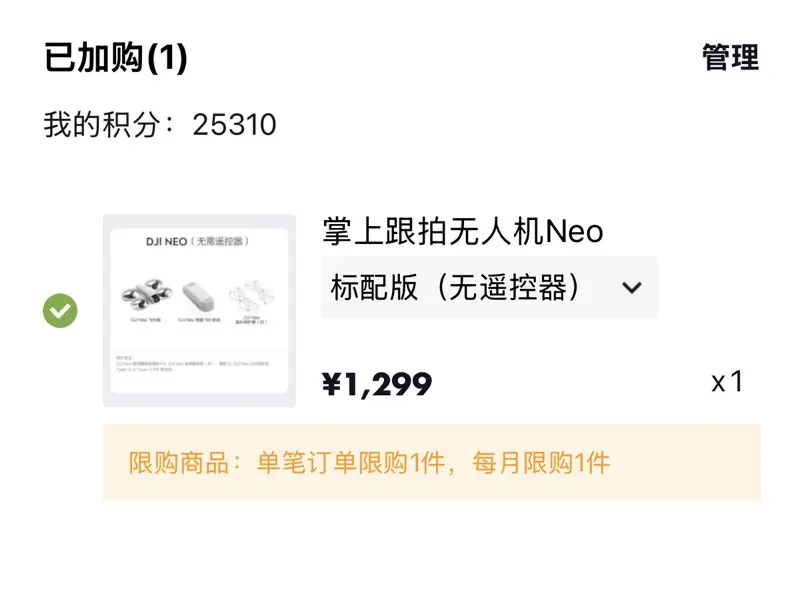Open the DJI NEO product thumbnail

point(199,310)
